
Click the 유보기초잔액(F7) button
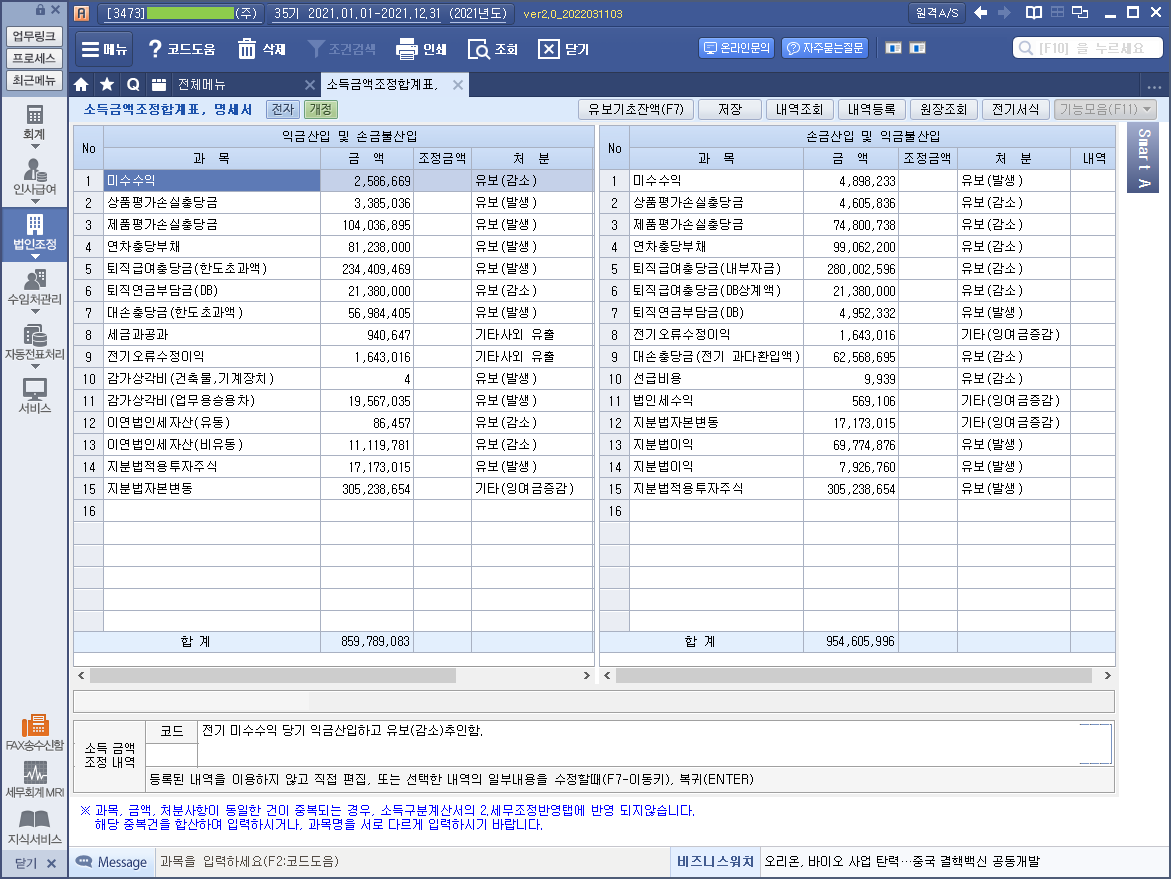(x=636, y=109)
